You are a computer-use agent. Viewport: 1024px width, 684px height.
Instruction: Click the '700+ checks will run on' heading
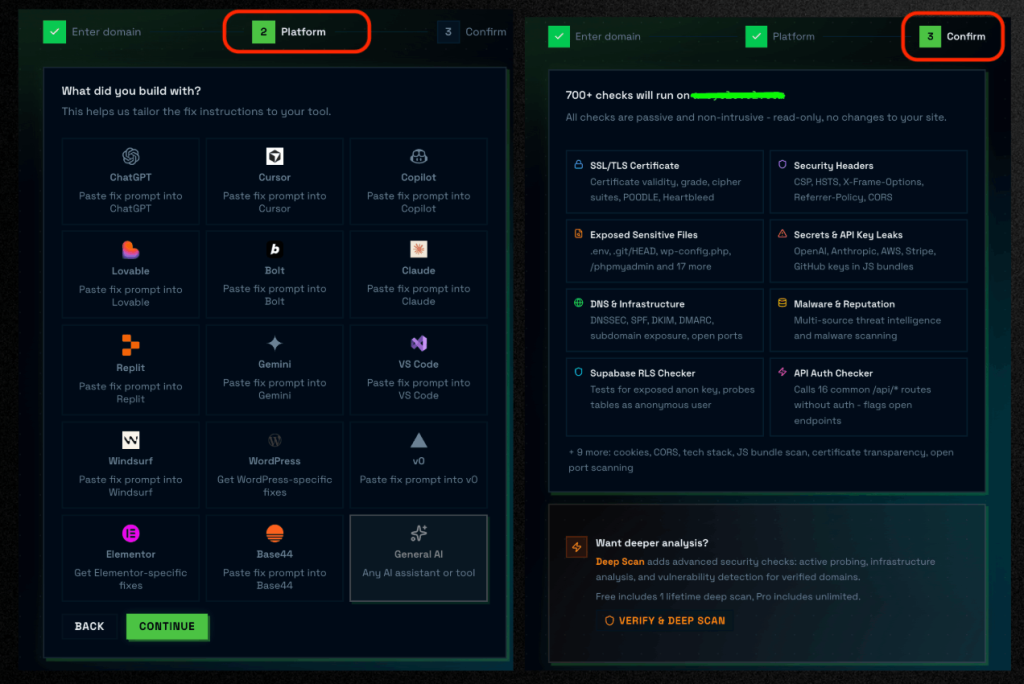pyautogui.click(x=628, y=95)
